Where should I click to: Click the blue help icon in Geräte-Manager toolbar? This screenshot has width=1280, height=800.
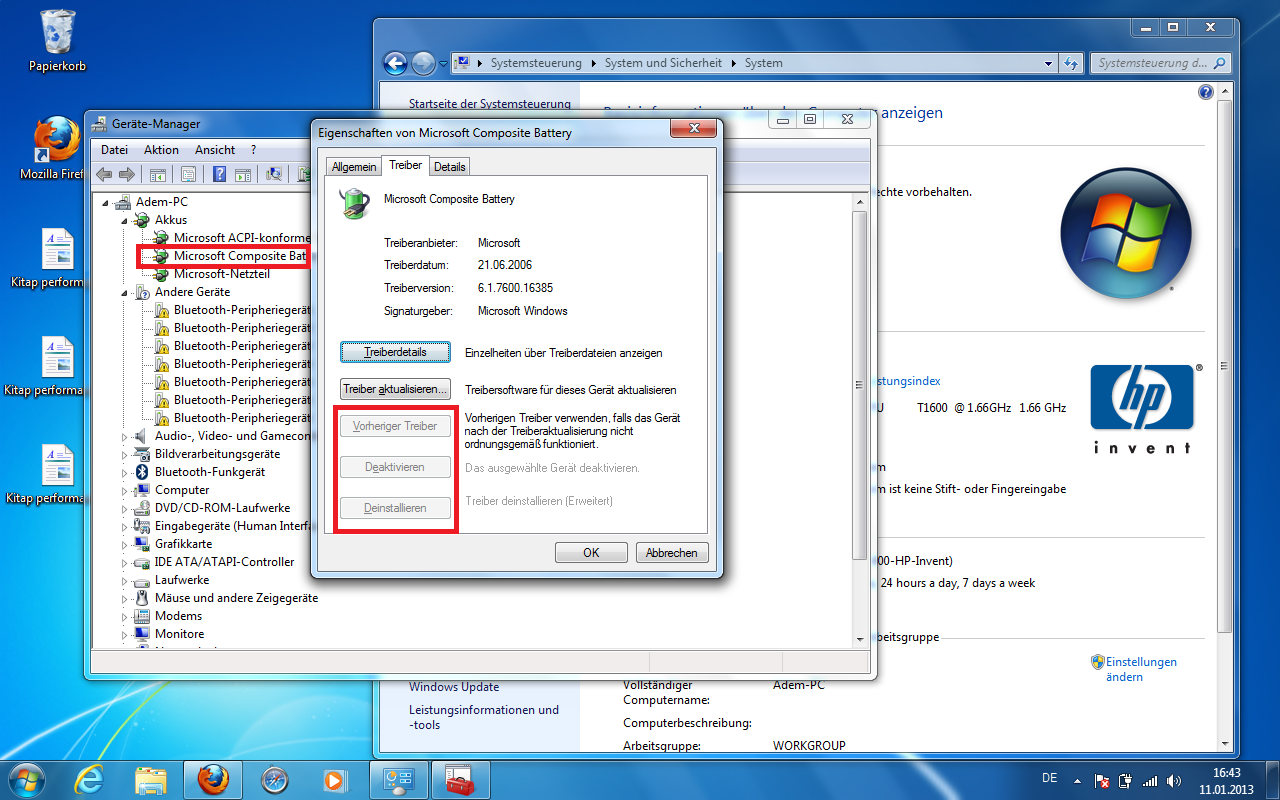click(x=219, y=175)
